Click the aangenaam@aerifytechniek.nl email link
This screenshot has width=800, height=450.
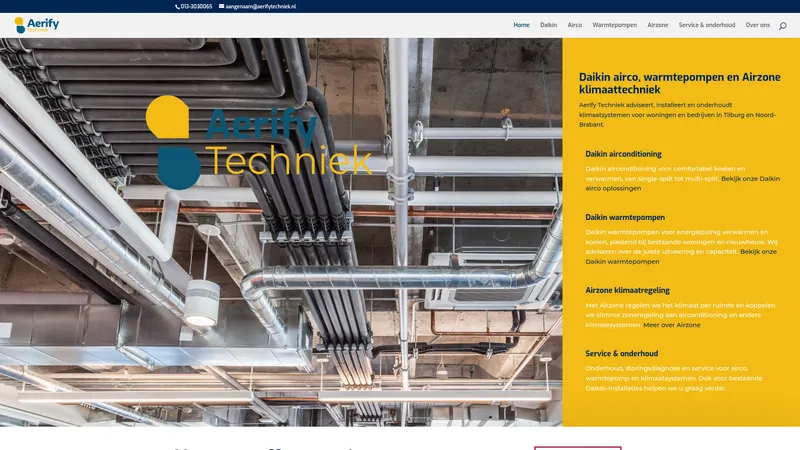260,7
